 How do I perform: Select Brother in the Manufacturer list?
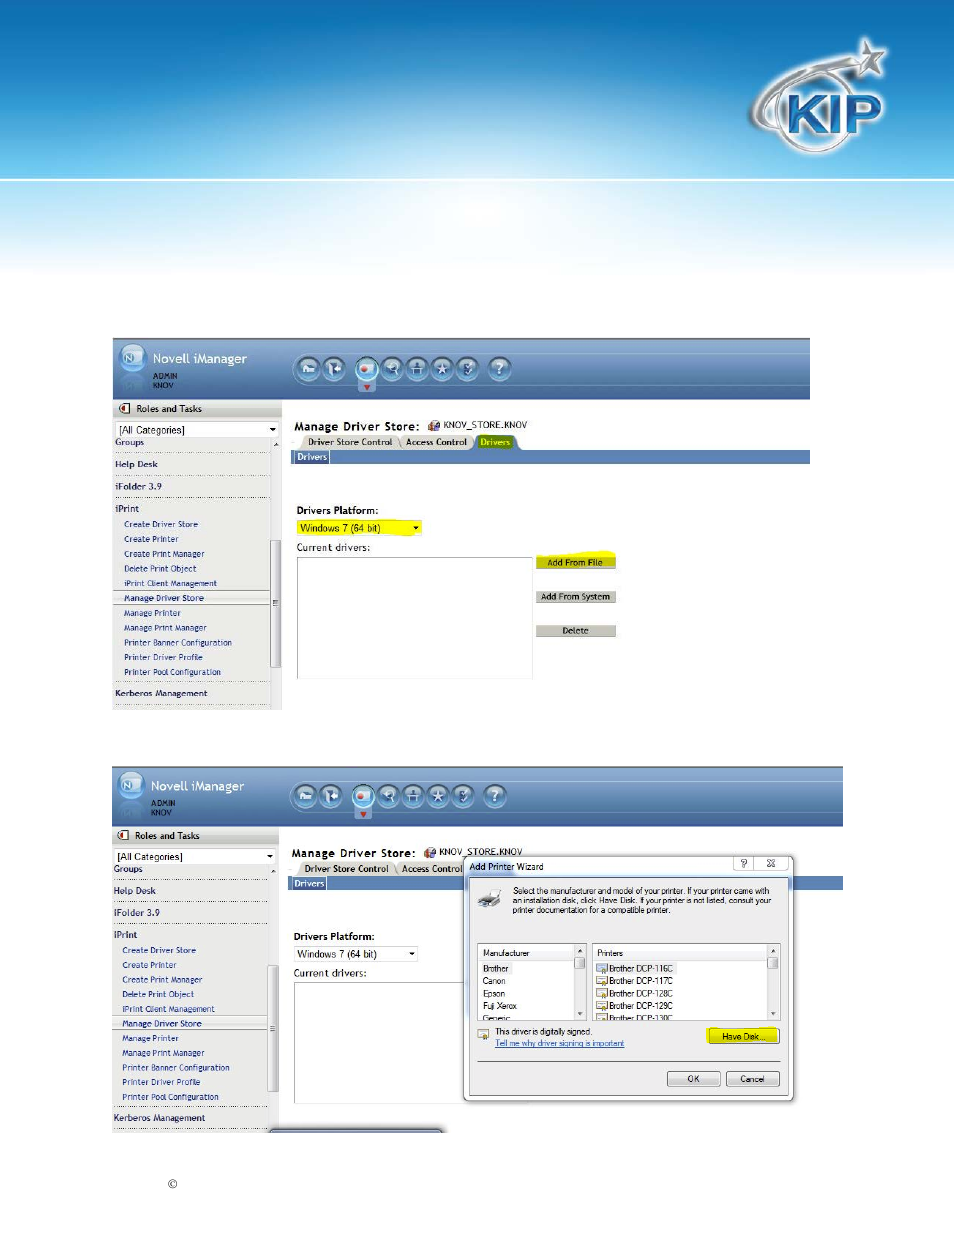[x=496, y=968]
